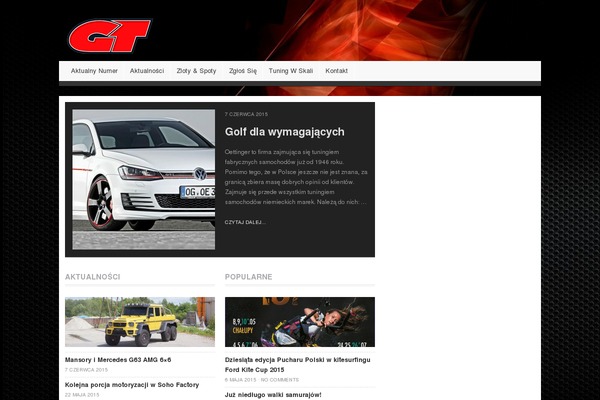Click the 22 maja 2015 date
The image size is (600, 400).
pyautogui.click(x=82, y=395)
